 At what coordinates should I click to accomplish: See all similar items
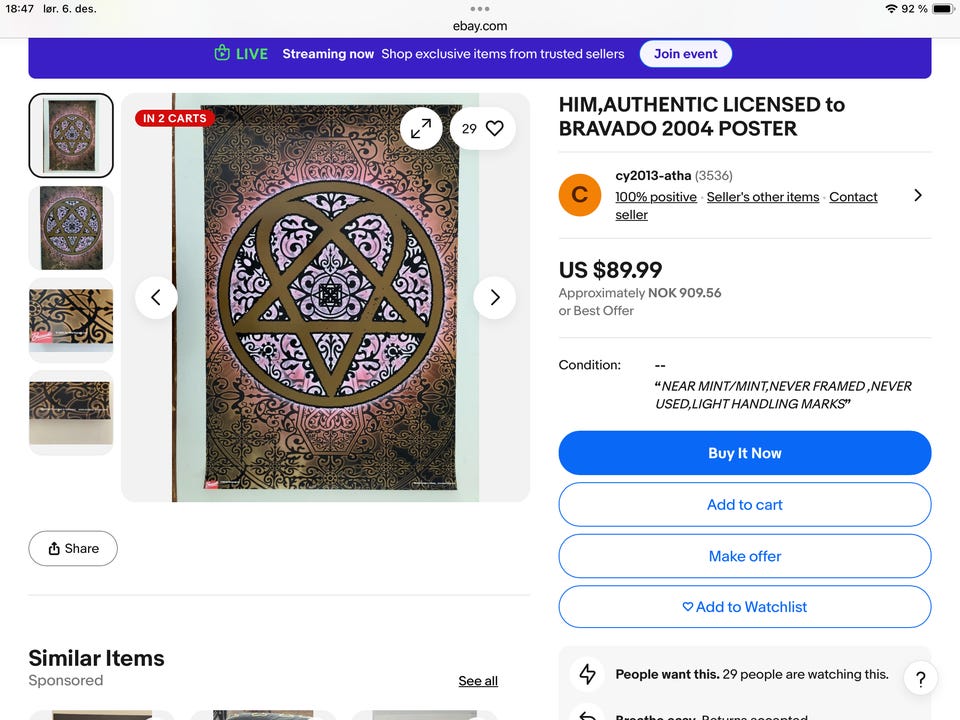coord(478,681)
